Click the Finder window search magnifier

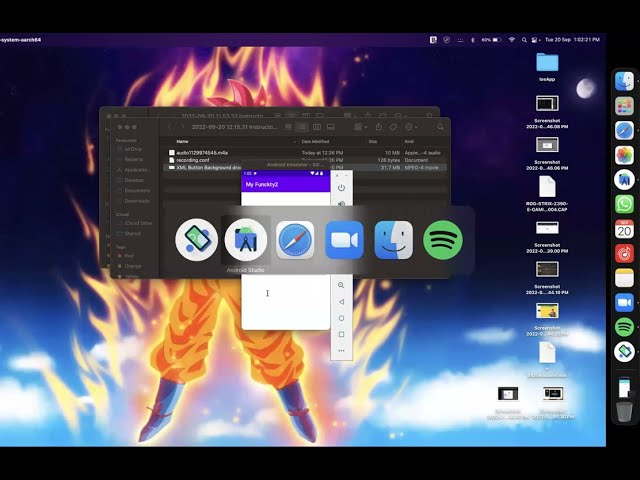click(440, 127)
